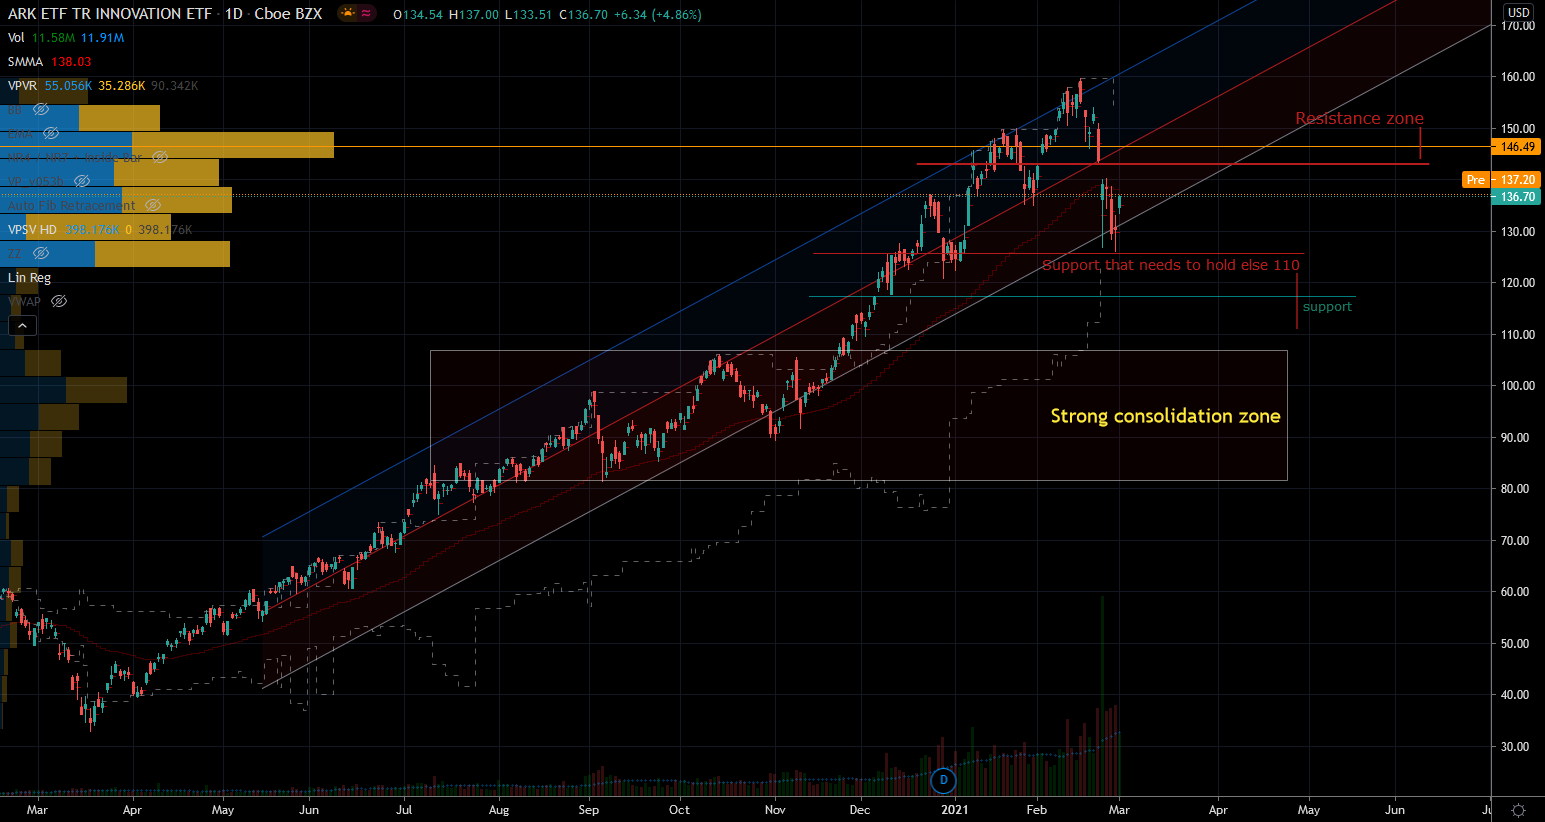Image resolution: width=1545 pixels, height=822 pixels.
Task: Open the USD currency selector
Action: tap(1519, 13)
